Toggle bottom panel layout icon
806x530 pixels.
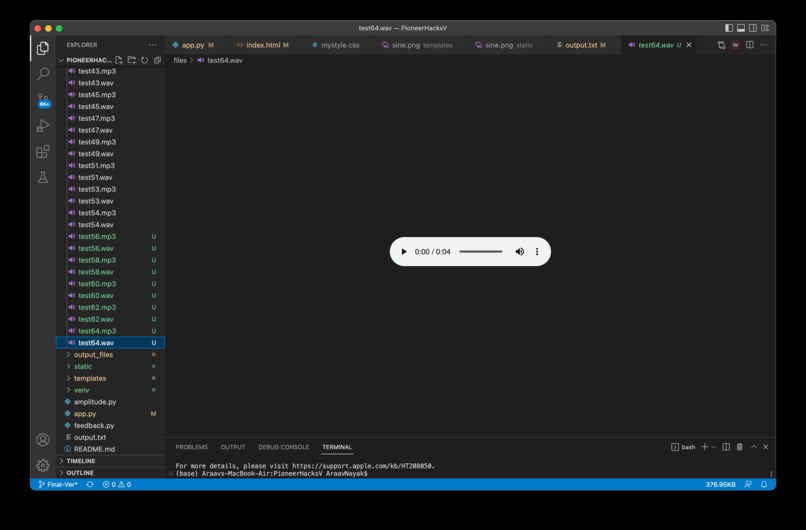(741, 28)
